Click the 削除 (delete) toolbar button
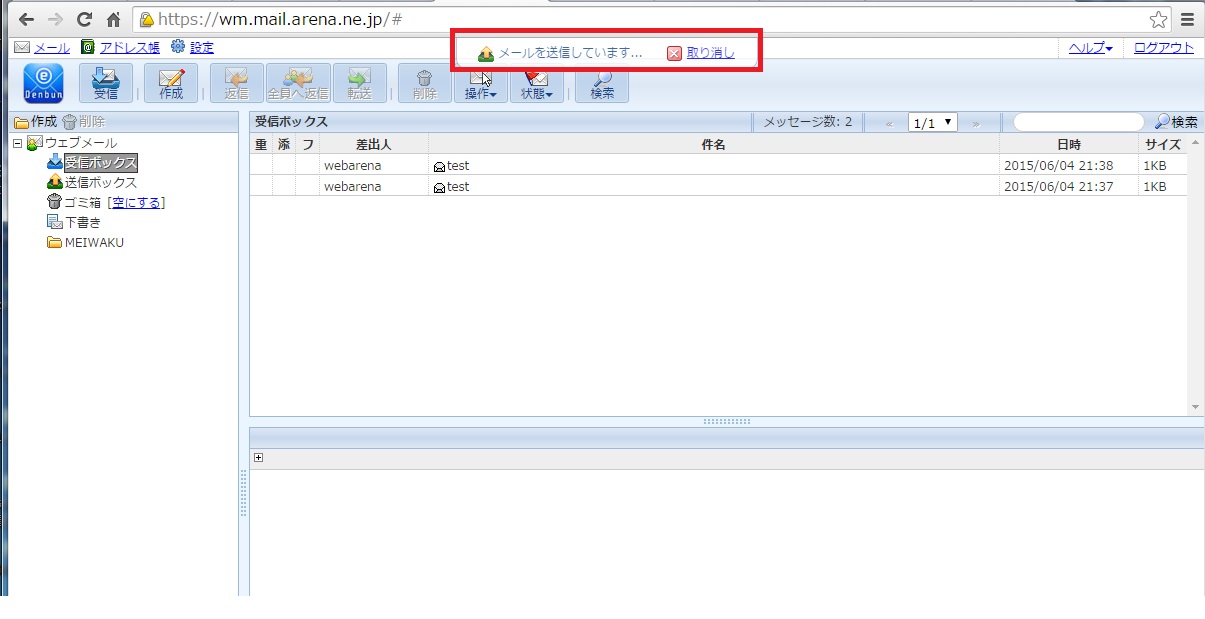This screenshot has width=1205, height=619. point(425,83)
